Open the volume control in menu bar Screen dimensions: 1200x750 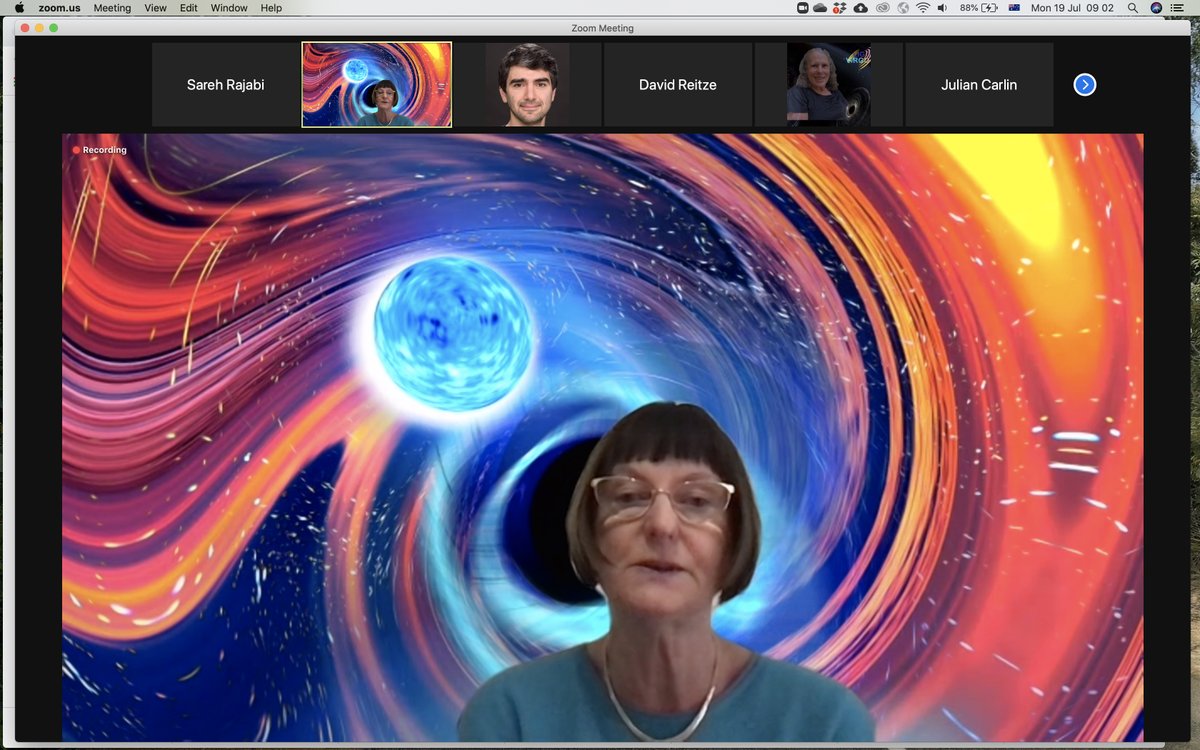coord(944,8)
